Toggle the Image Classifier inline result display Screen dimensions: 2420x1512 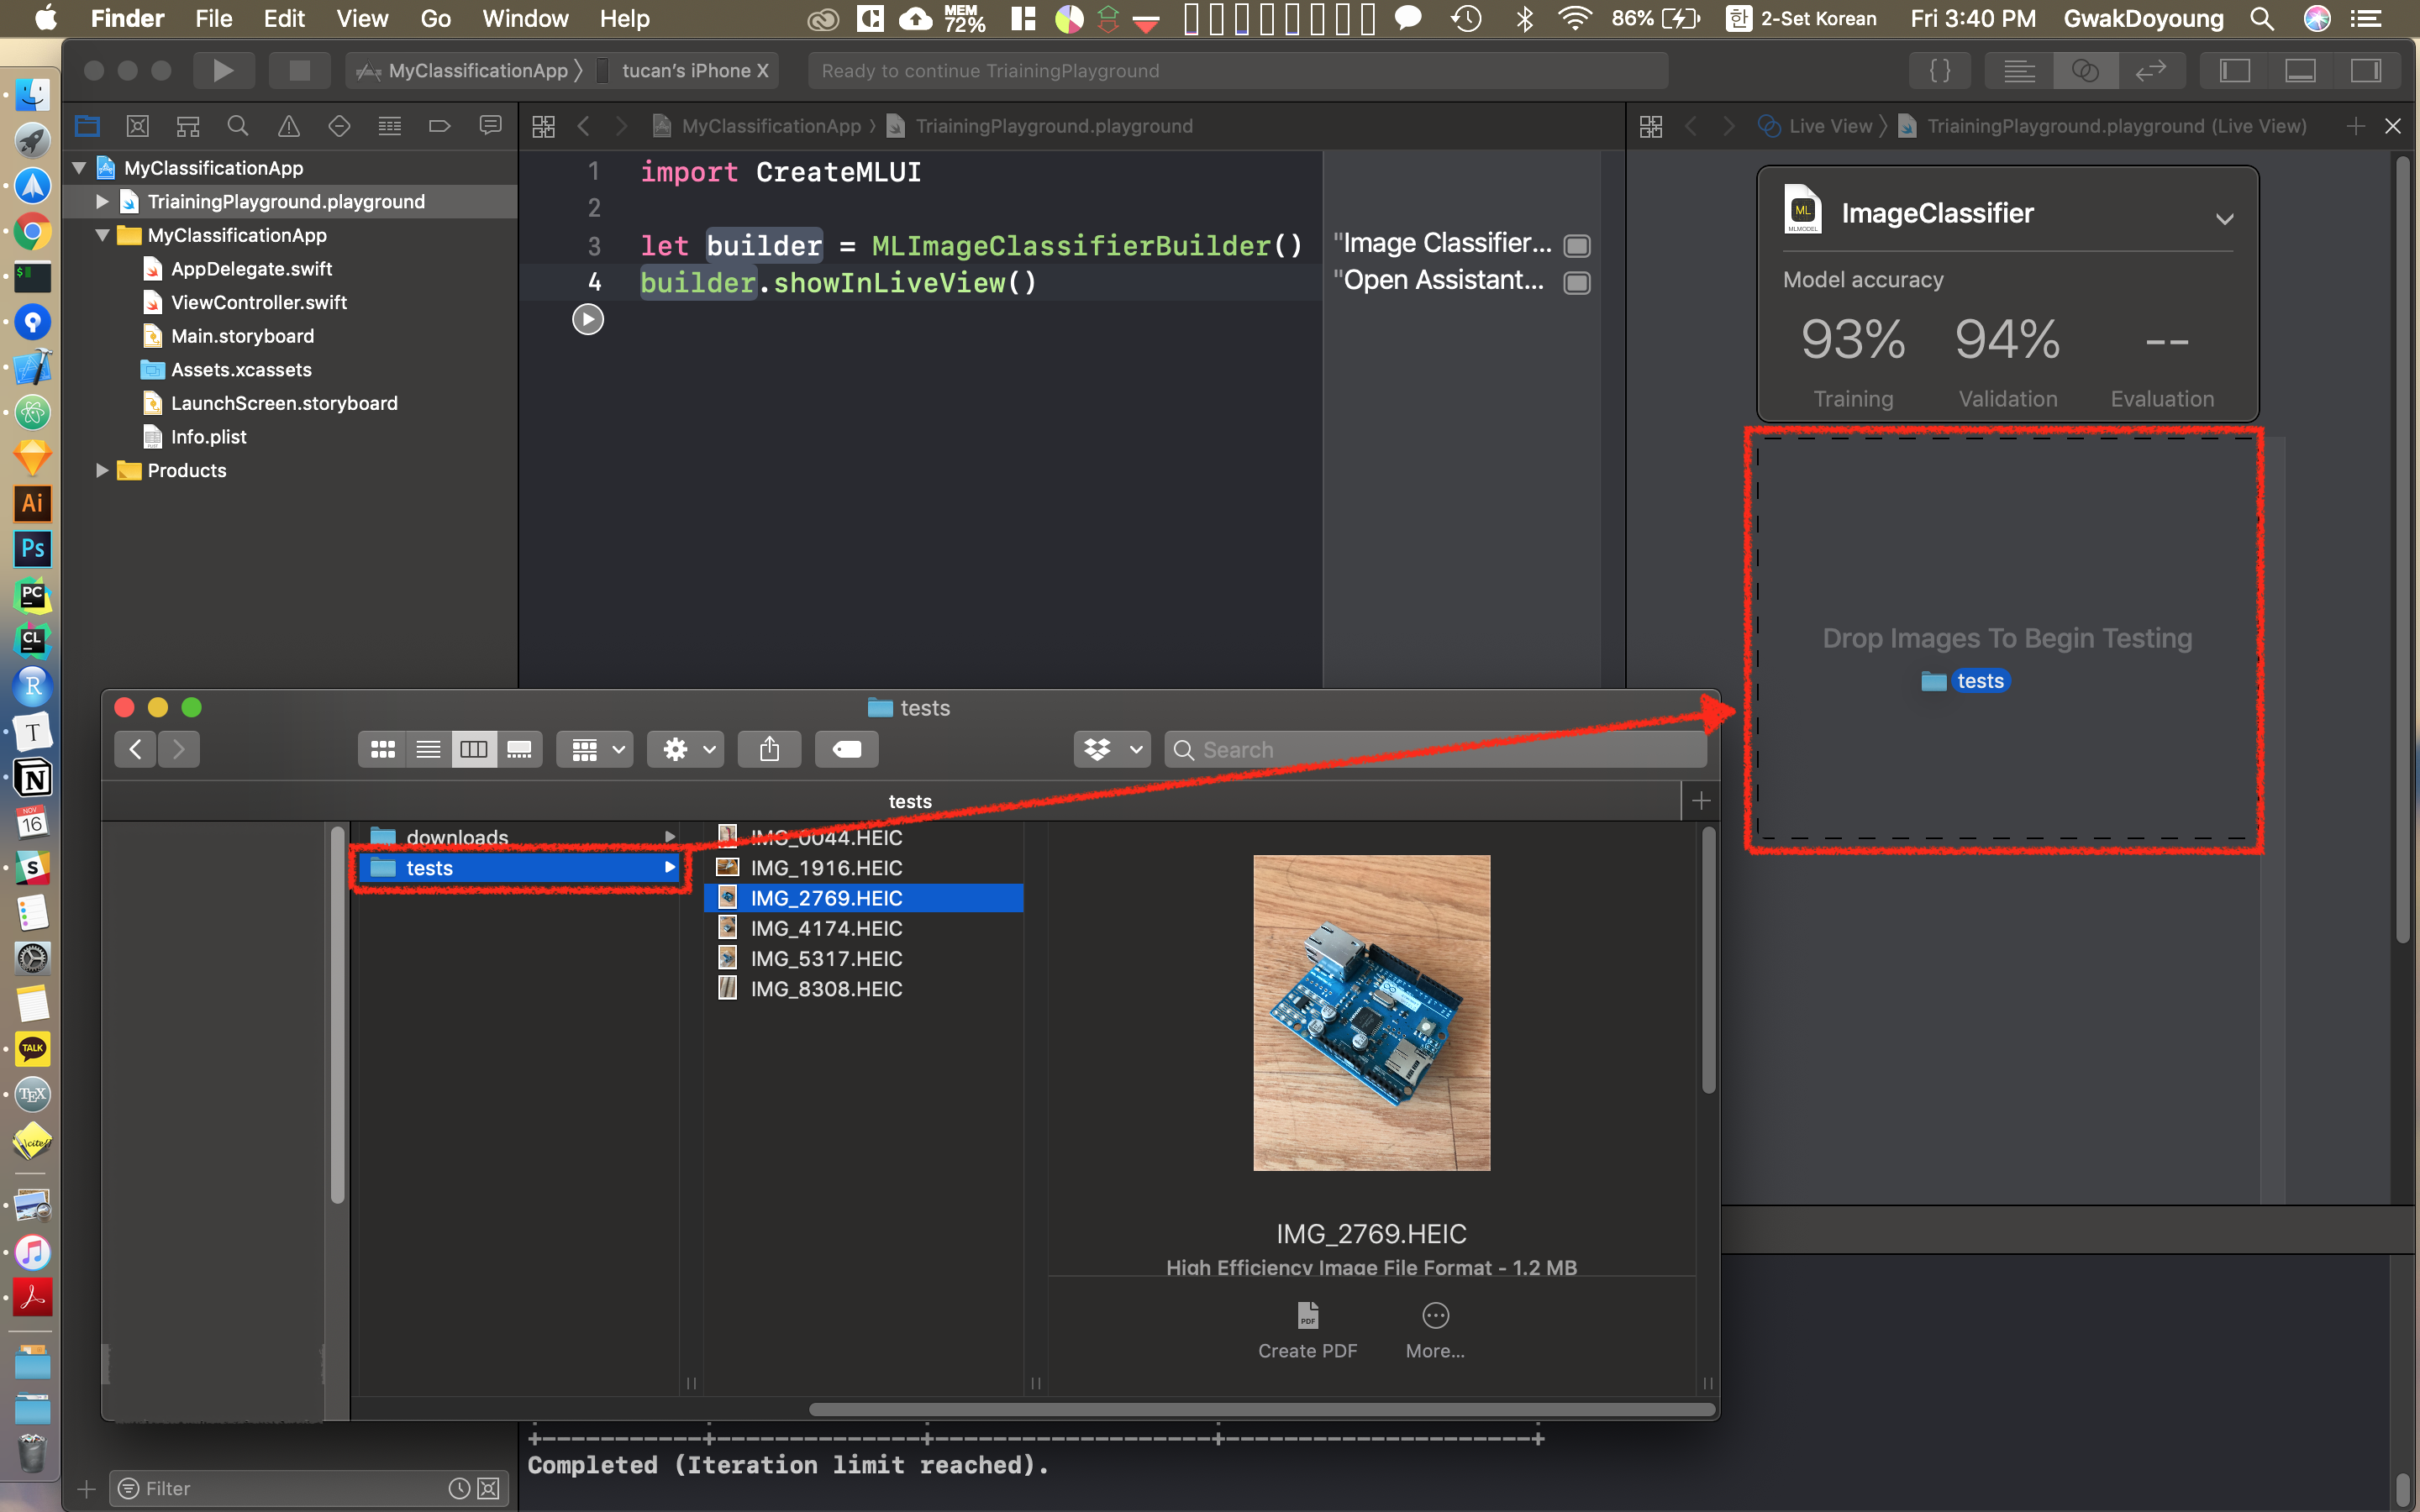click(x=1576, y=244)
